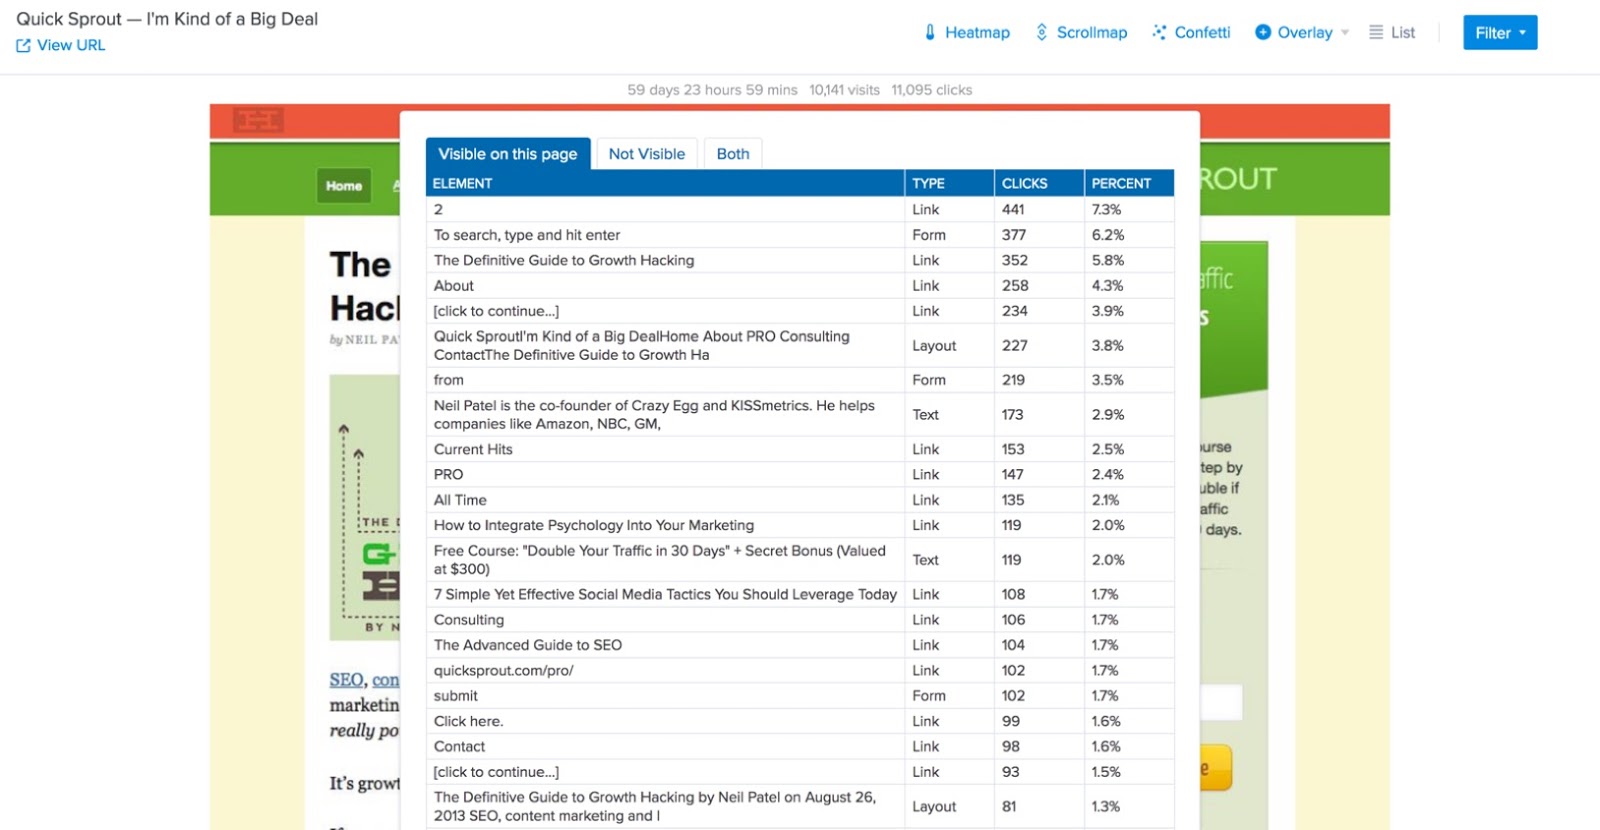Expand the Overlay dropdown arrow
The width and height of the screenshot is (1600, 830).
pos(1345,33)
